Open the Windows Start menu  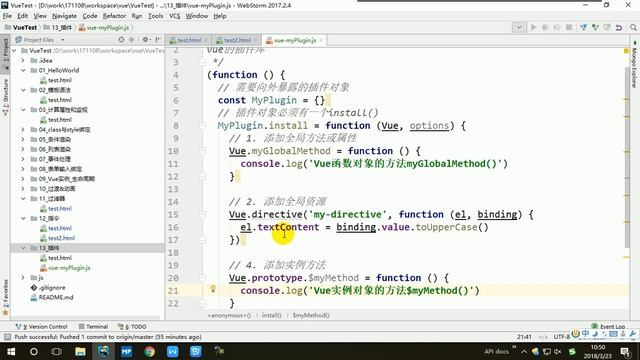tap(11, 351)
